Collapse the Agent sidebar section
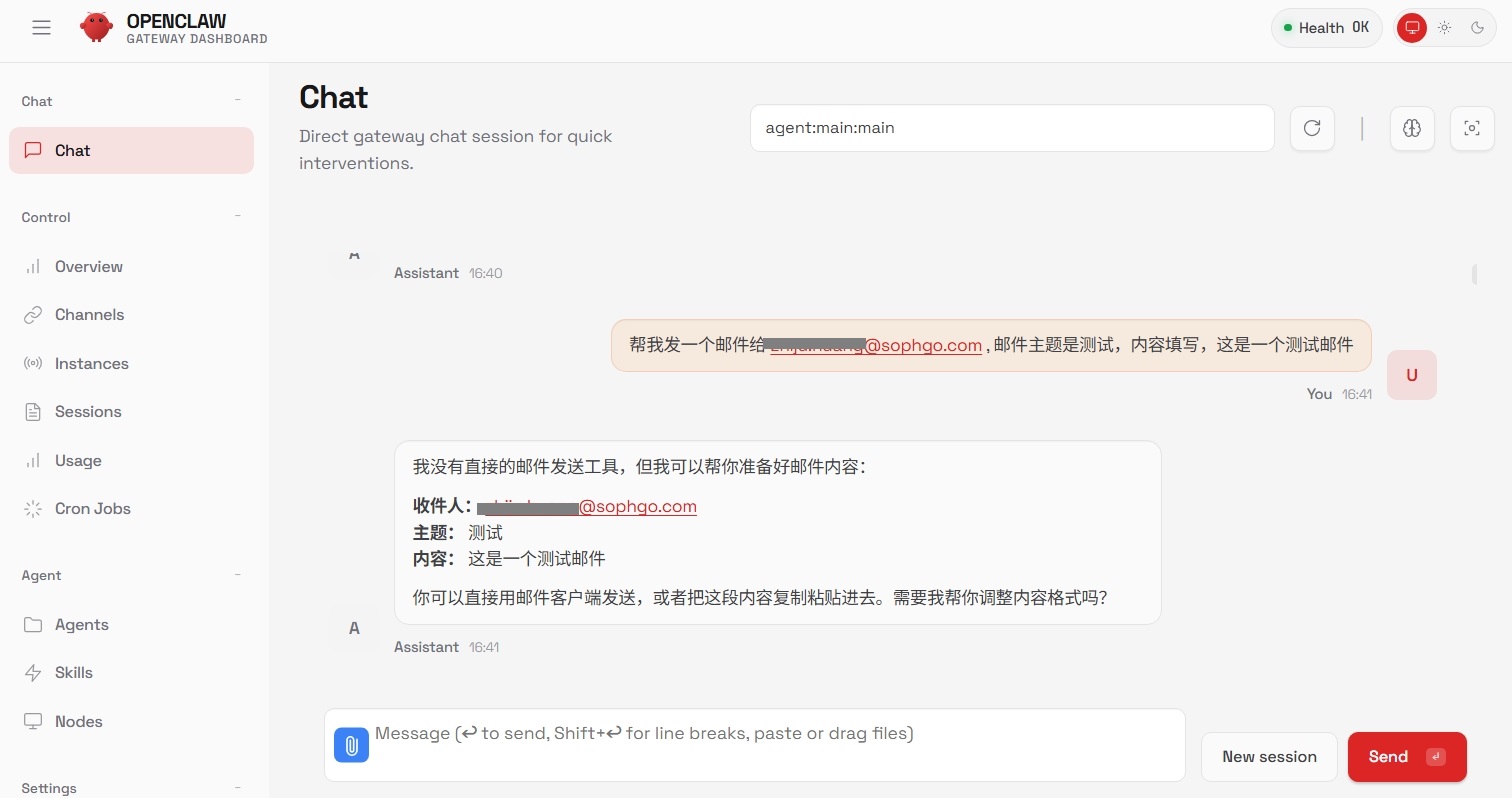This screenshot has height=798, width=1512. pos(237,575)
